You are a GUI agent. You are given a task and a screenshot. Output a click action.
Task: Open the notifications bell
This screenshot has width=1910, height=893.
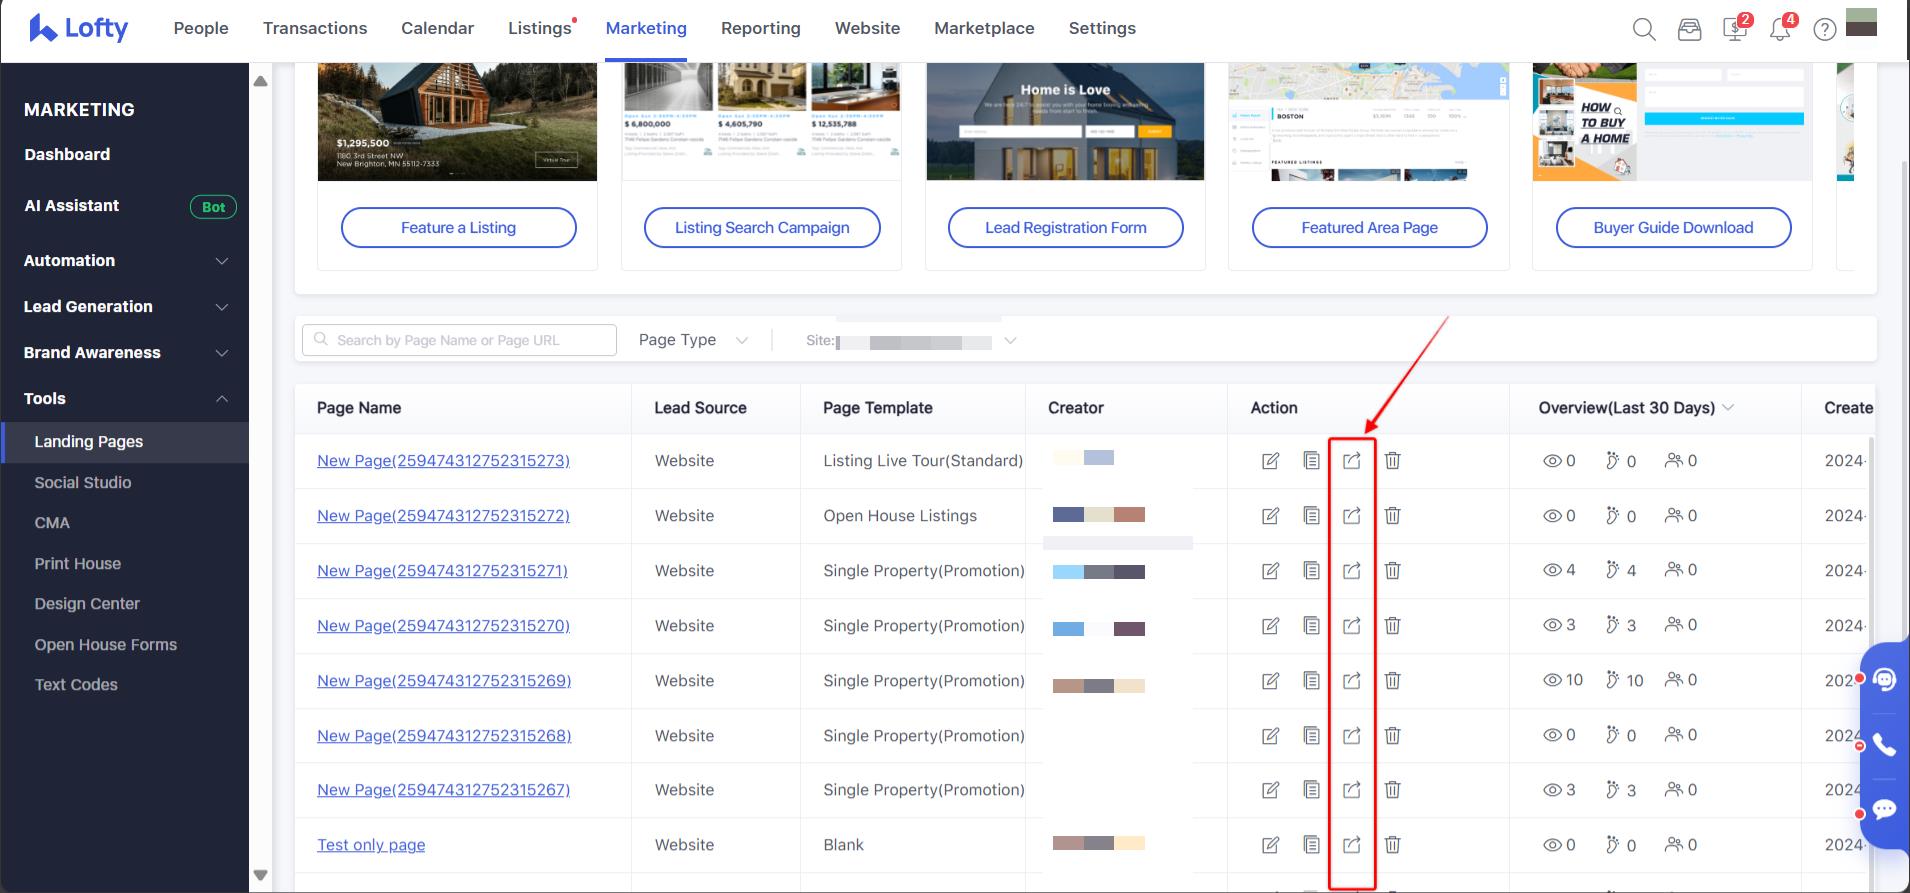tap(1780, 30)
